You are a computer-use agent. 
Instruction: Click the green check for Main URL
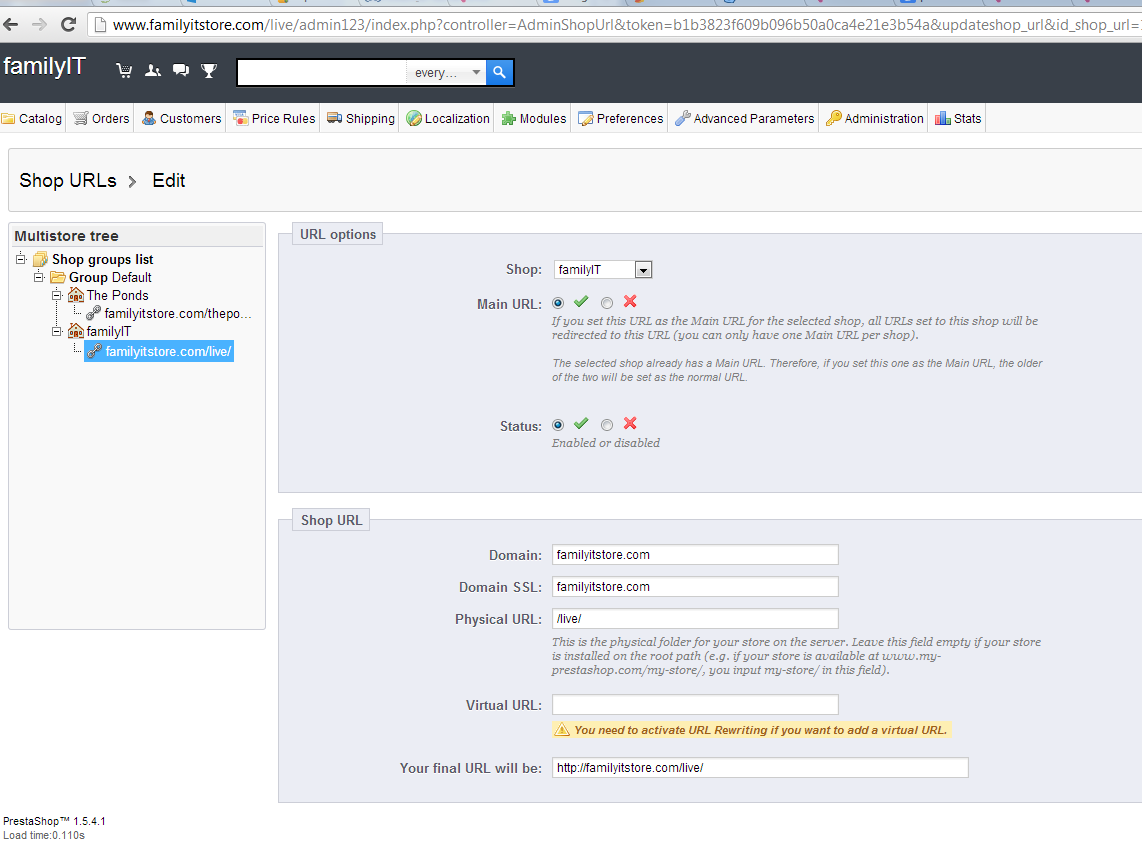(x=581, y=301)
